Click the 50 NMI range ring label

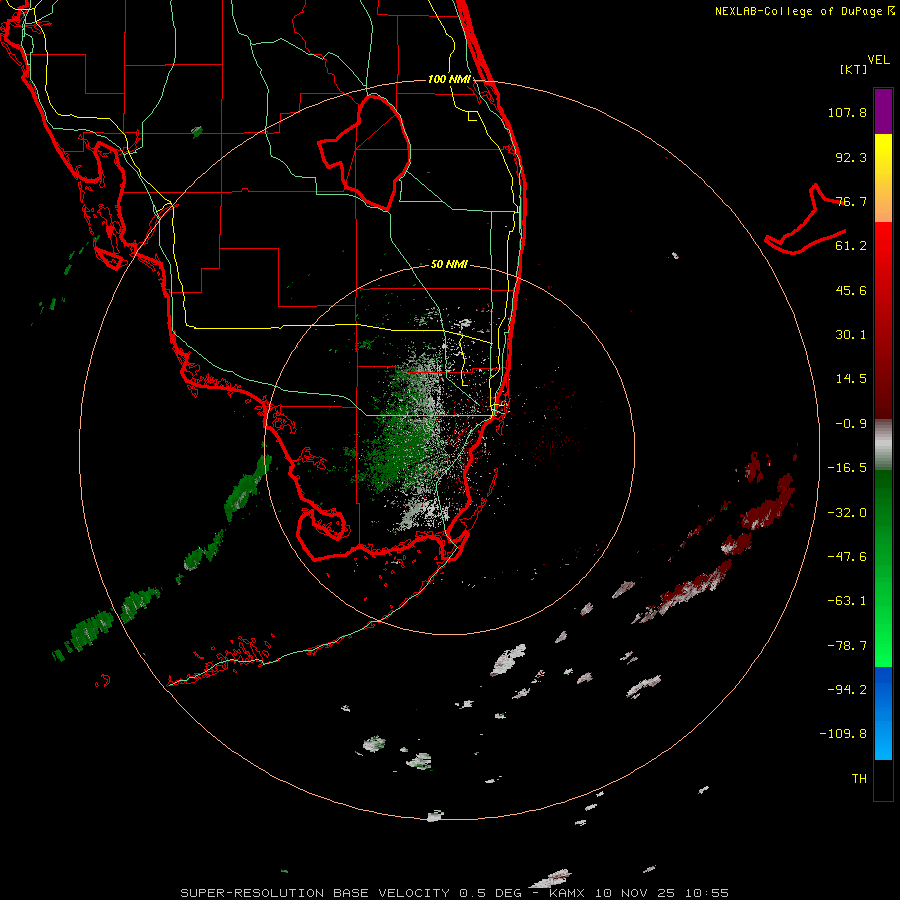click(449, 265)
